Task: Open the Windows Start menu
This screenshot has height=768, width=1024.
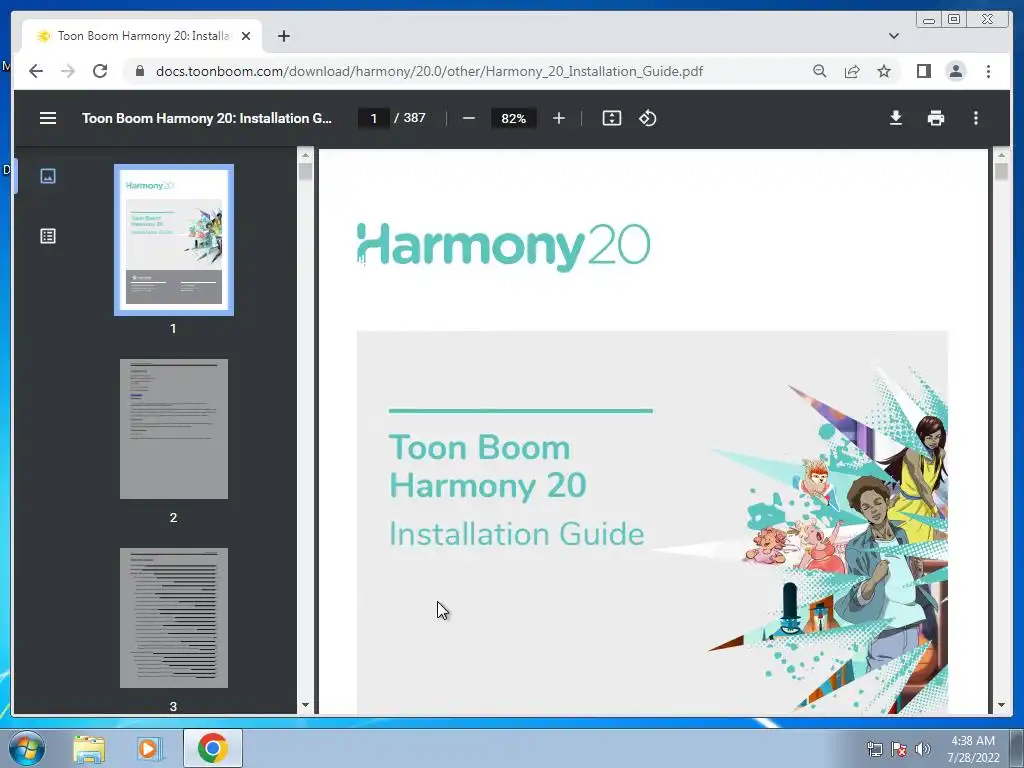Action: tap(26, 748)
